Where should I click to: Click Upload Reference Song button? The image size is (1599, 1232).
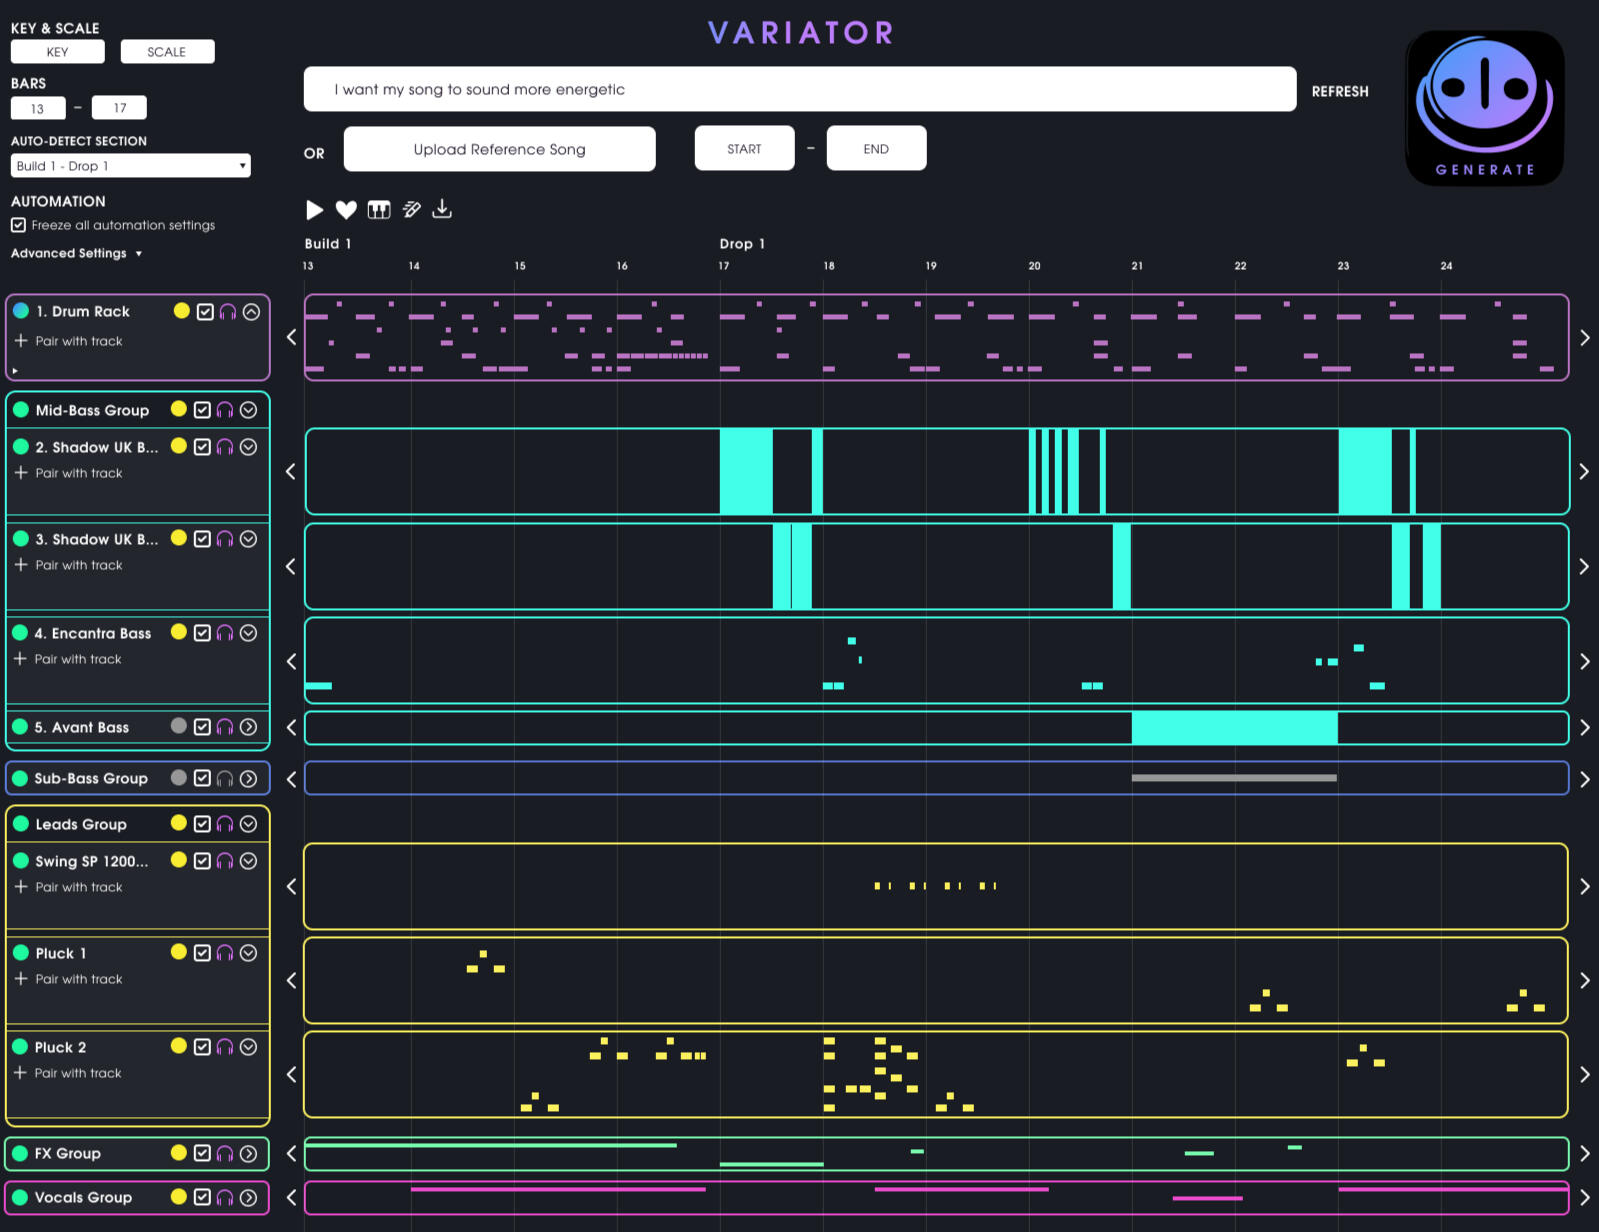point(499,149)
